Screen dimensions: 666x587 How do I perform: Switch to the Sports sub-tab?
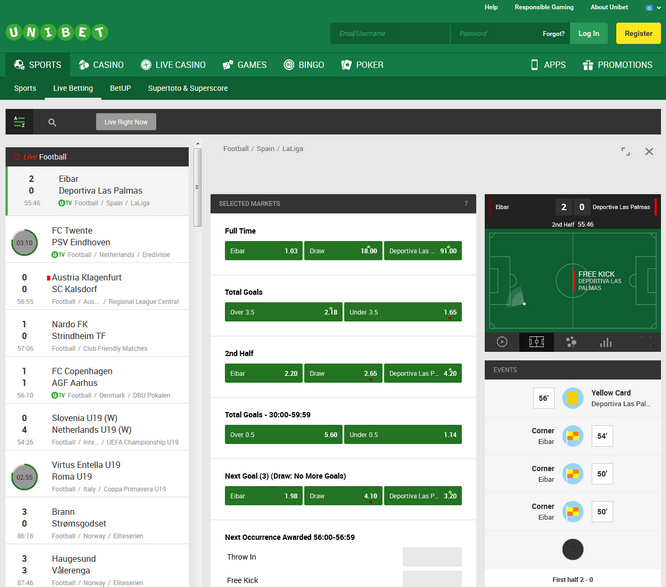coord(25,88)
